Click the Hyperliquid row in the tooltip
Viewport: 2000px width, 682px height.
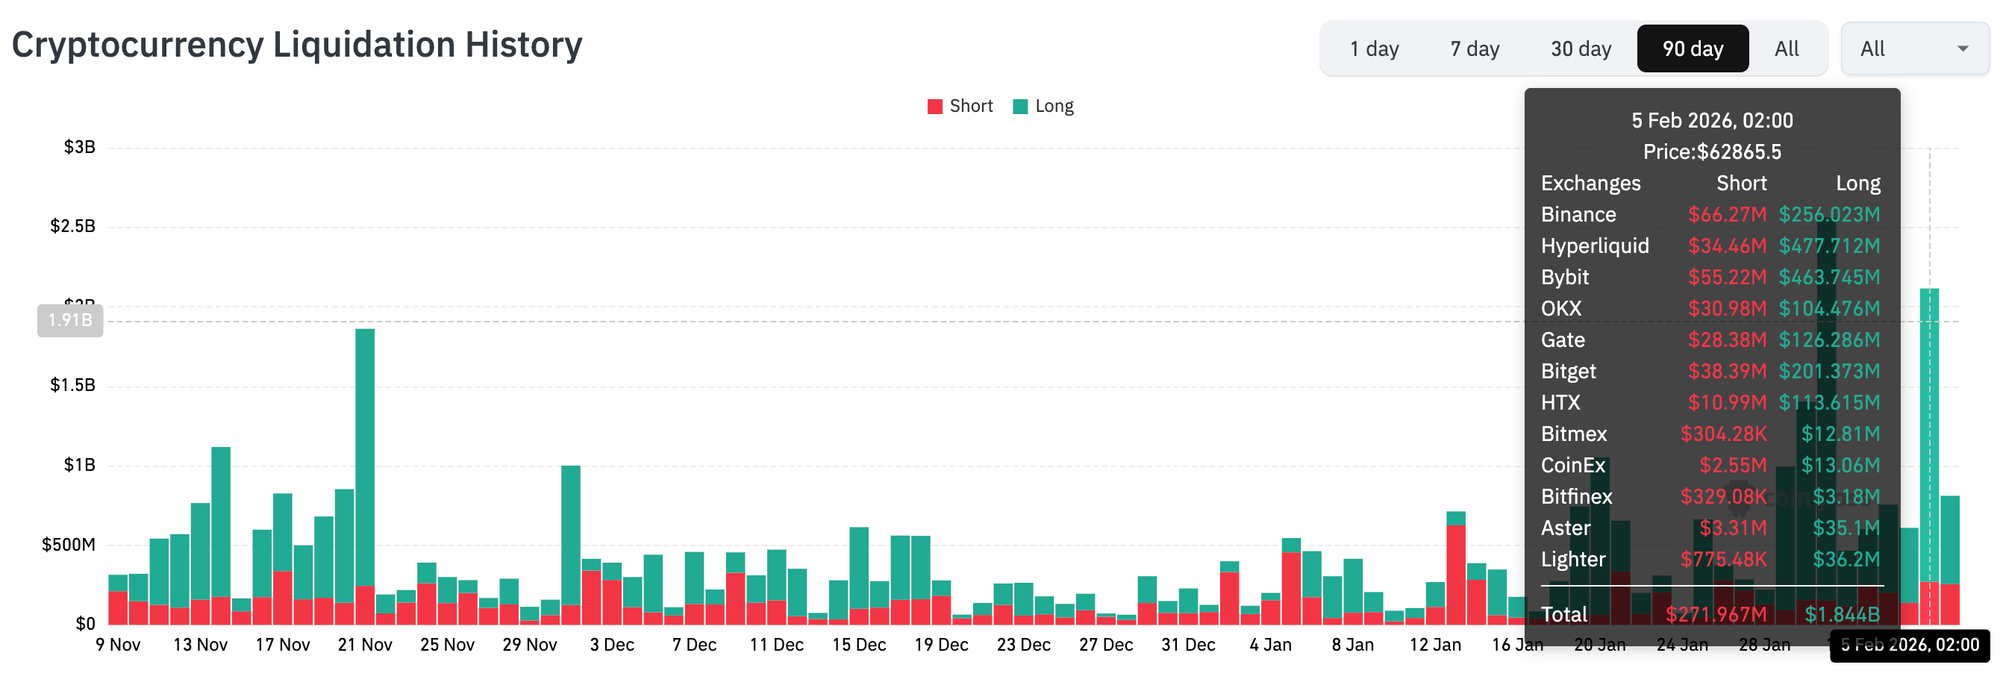[1710, 246]
